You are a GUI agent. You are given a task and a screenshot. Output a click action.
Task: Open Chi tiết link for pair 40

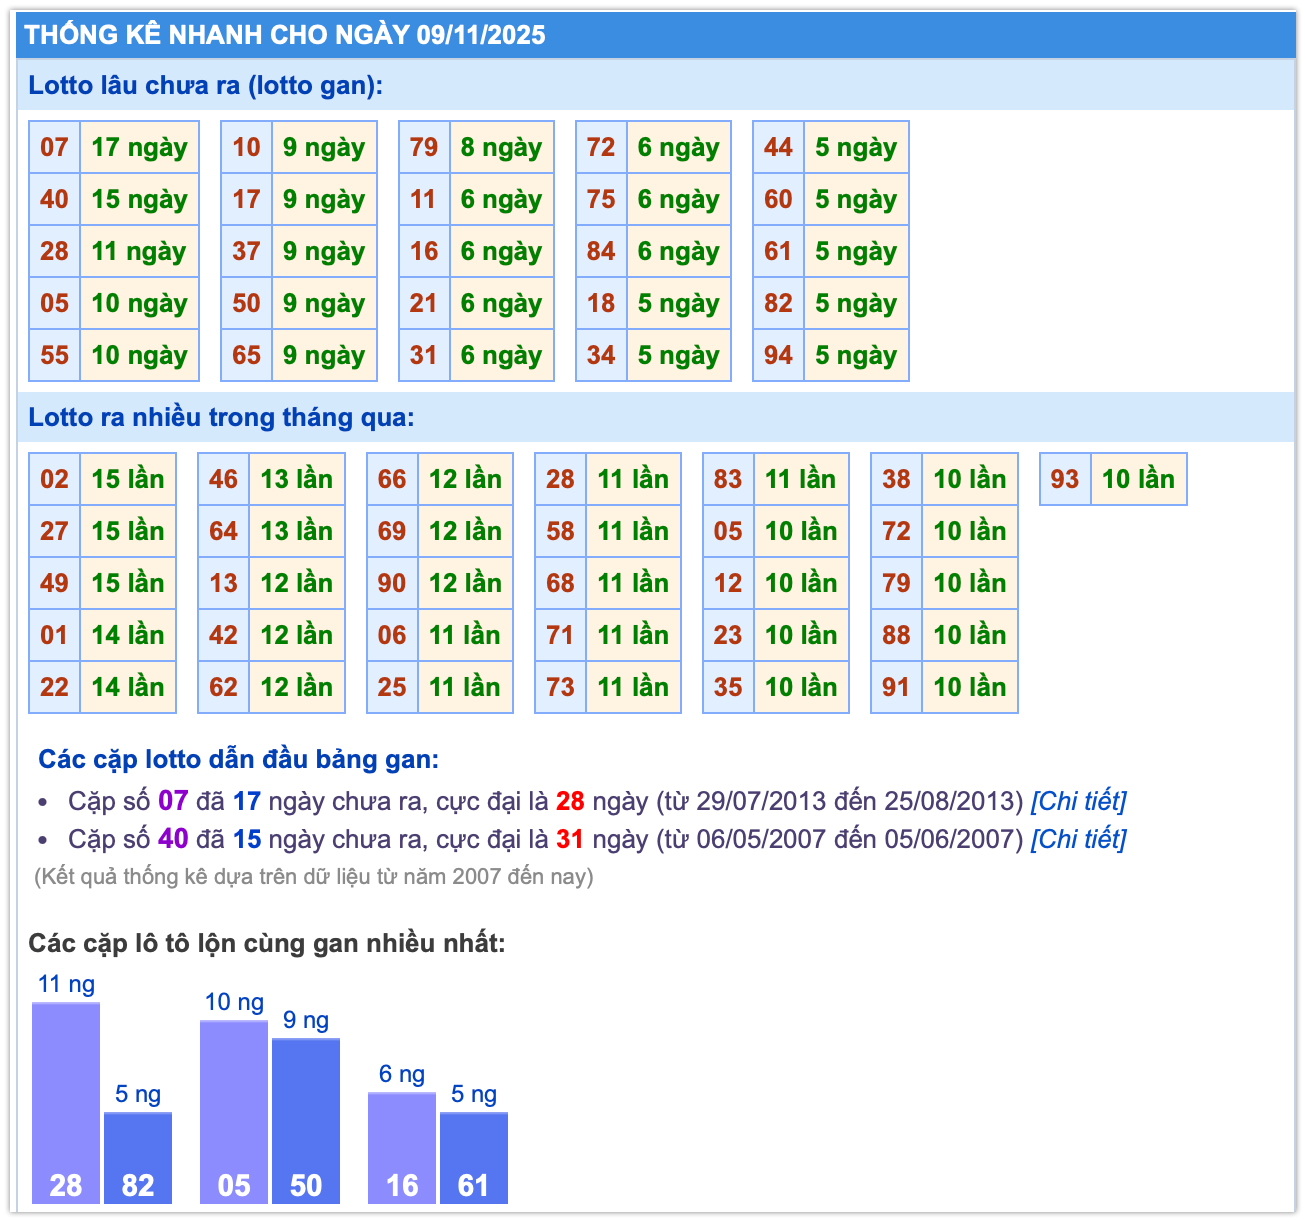pos(1078,839)
